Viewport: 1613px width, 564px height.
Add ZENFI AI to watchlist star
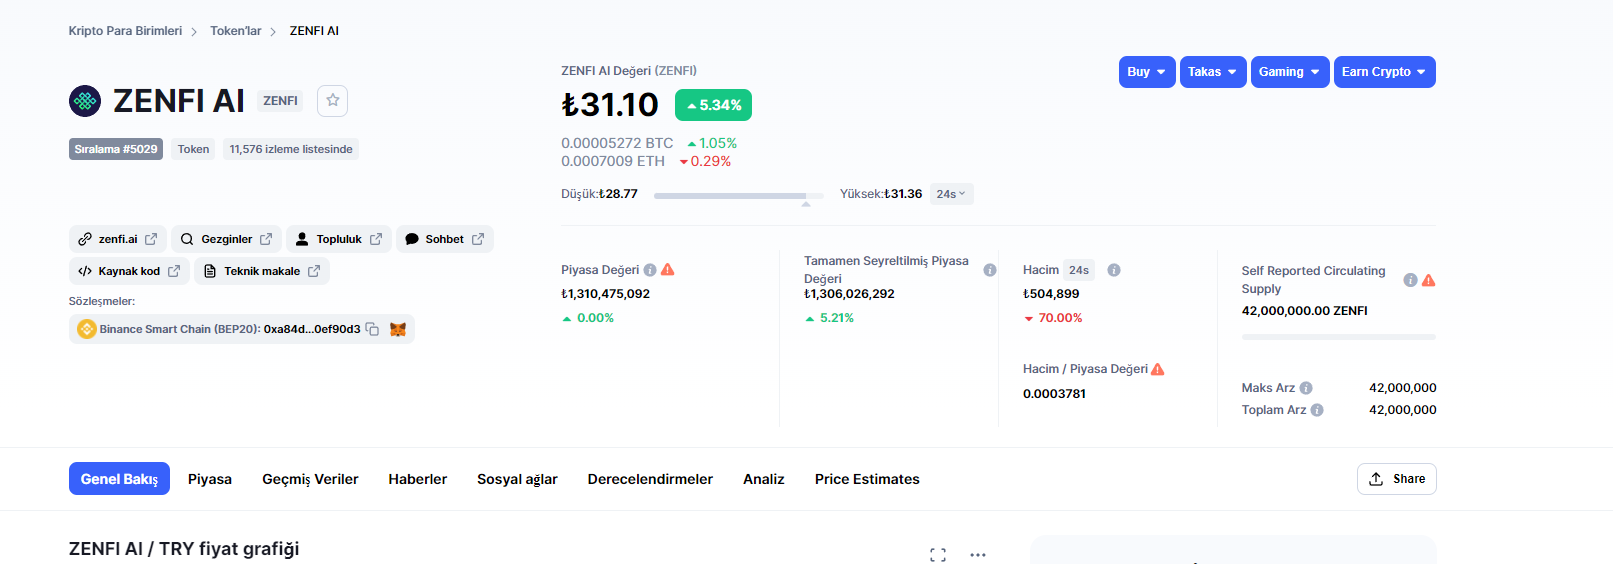click(x=333, y=100)
